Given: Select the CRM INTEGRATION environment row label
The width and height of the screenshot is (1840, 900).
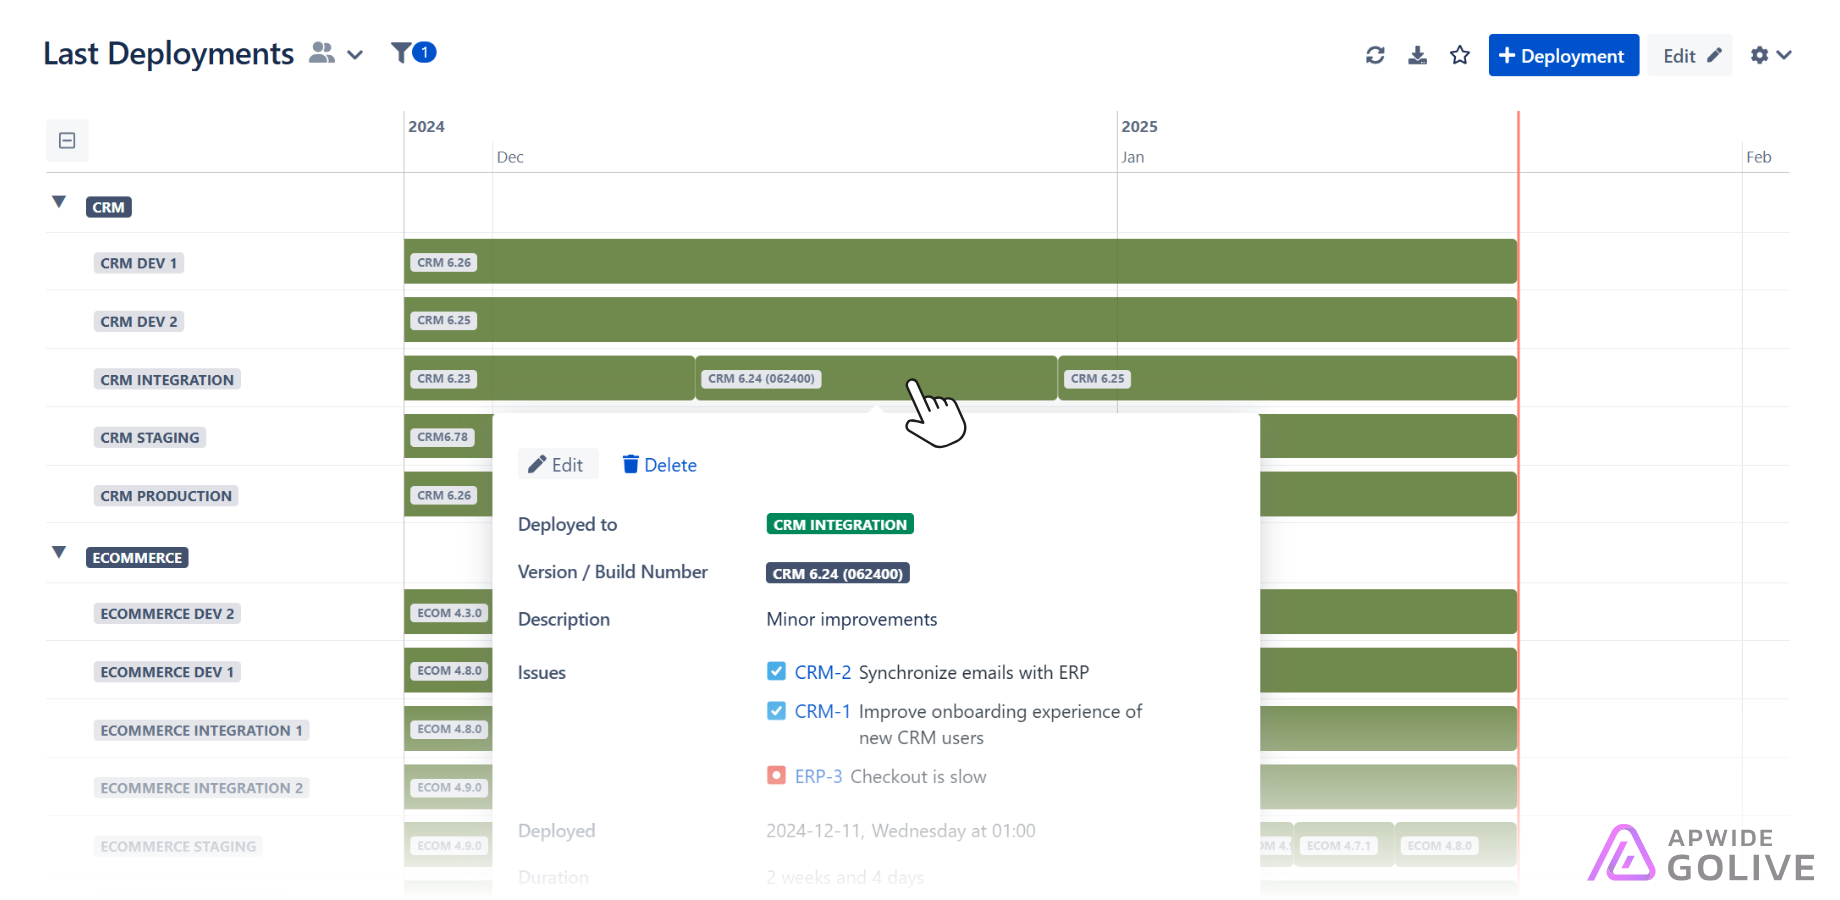Looking at the screenshot, I should point(167,380).
